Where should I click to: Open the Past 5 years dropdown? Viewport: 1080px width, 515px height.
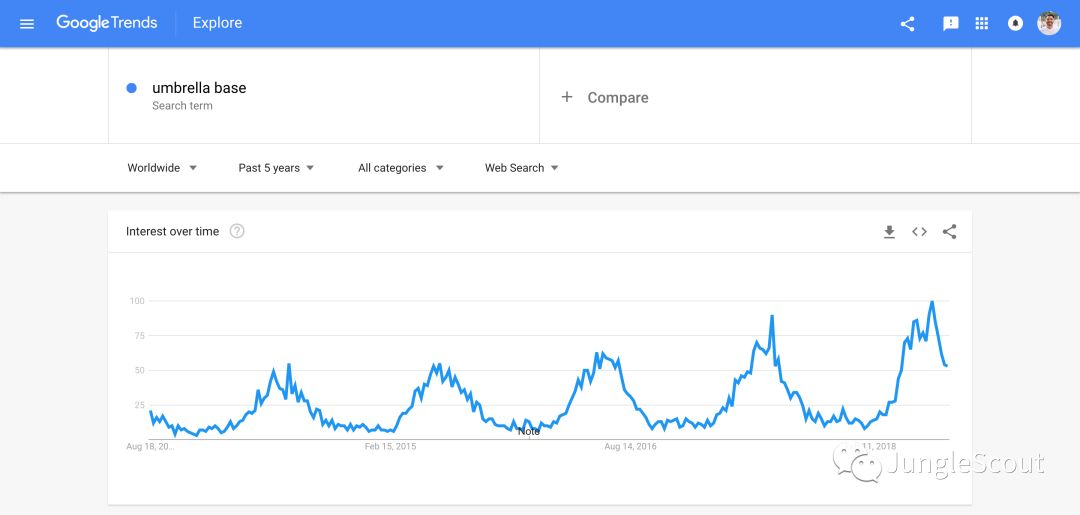[x=276, y=168]
